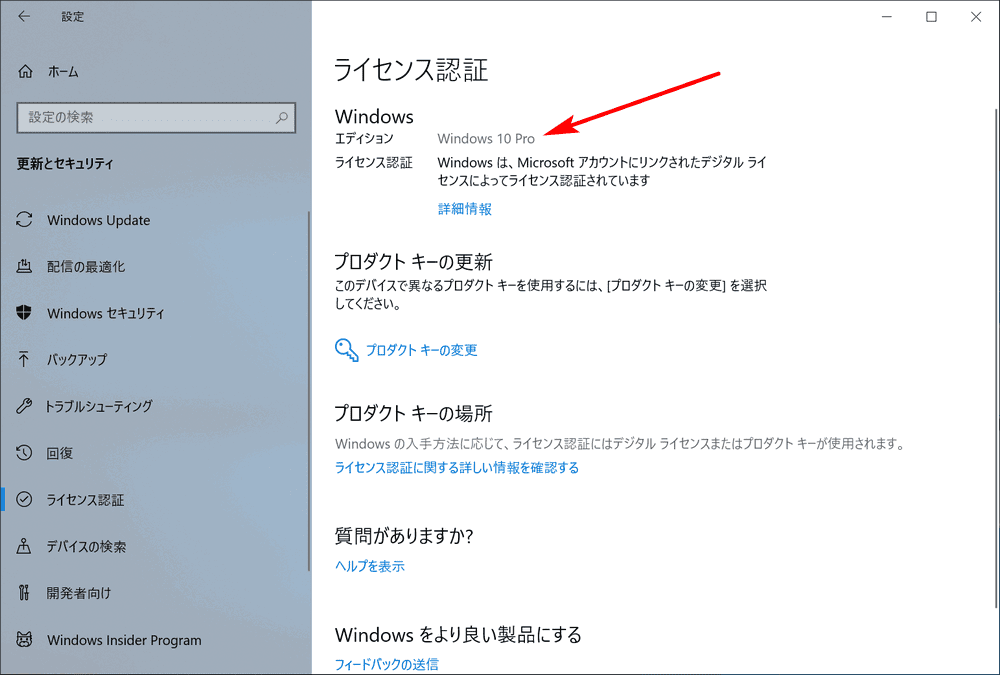The image size is (1000, 675).
Task: Click the デバイスの検索 person locator icon
Action: click(x=24, y=546)
